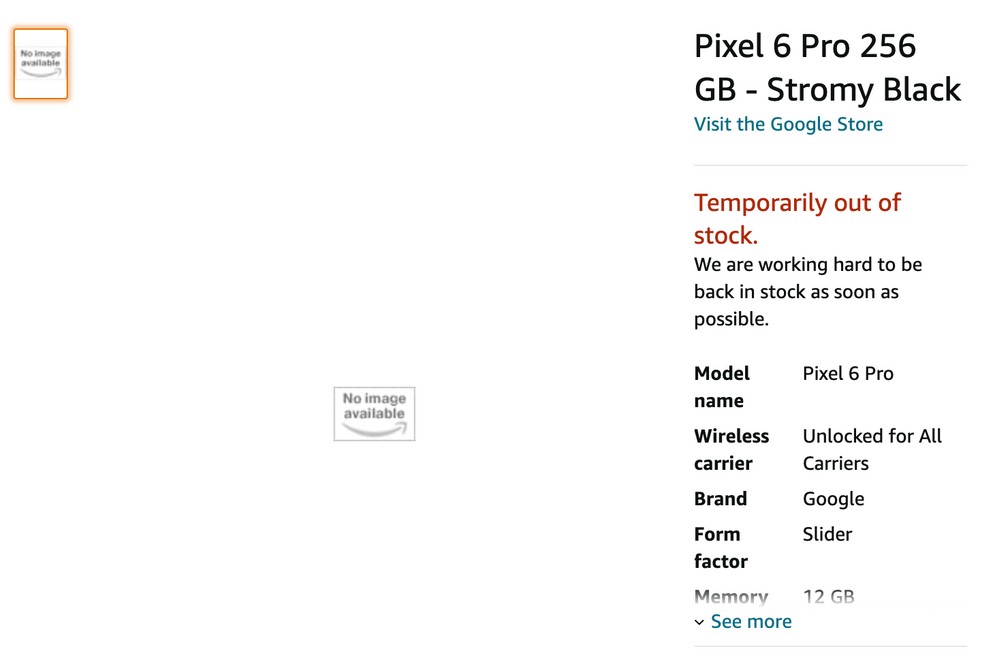Screen dimensions: 1000x655
Task: Click the Amazon smile in main placeholder
Action: pos(374,430)
